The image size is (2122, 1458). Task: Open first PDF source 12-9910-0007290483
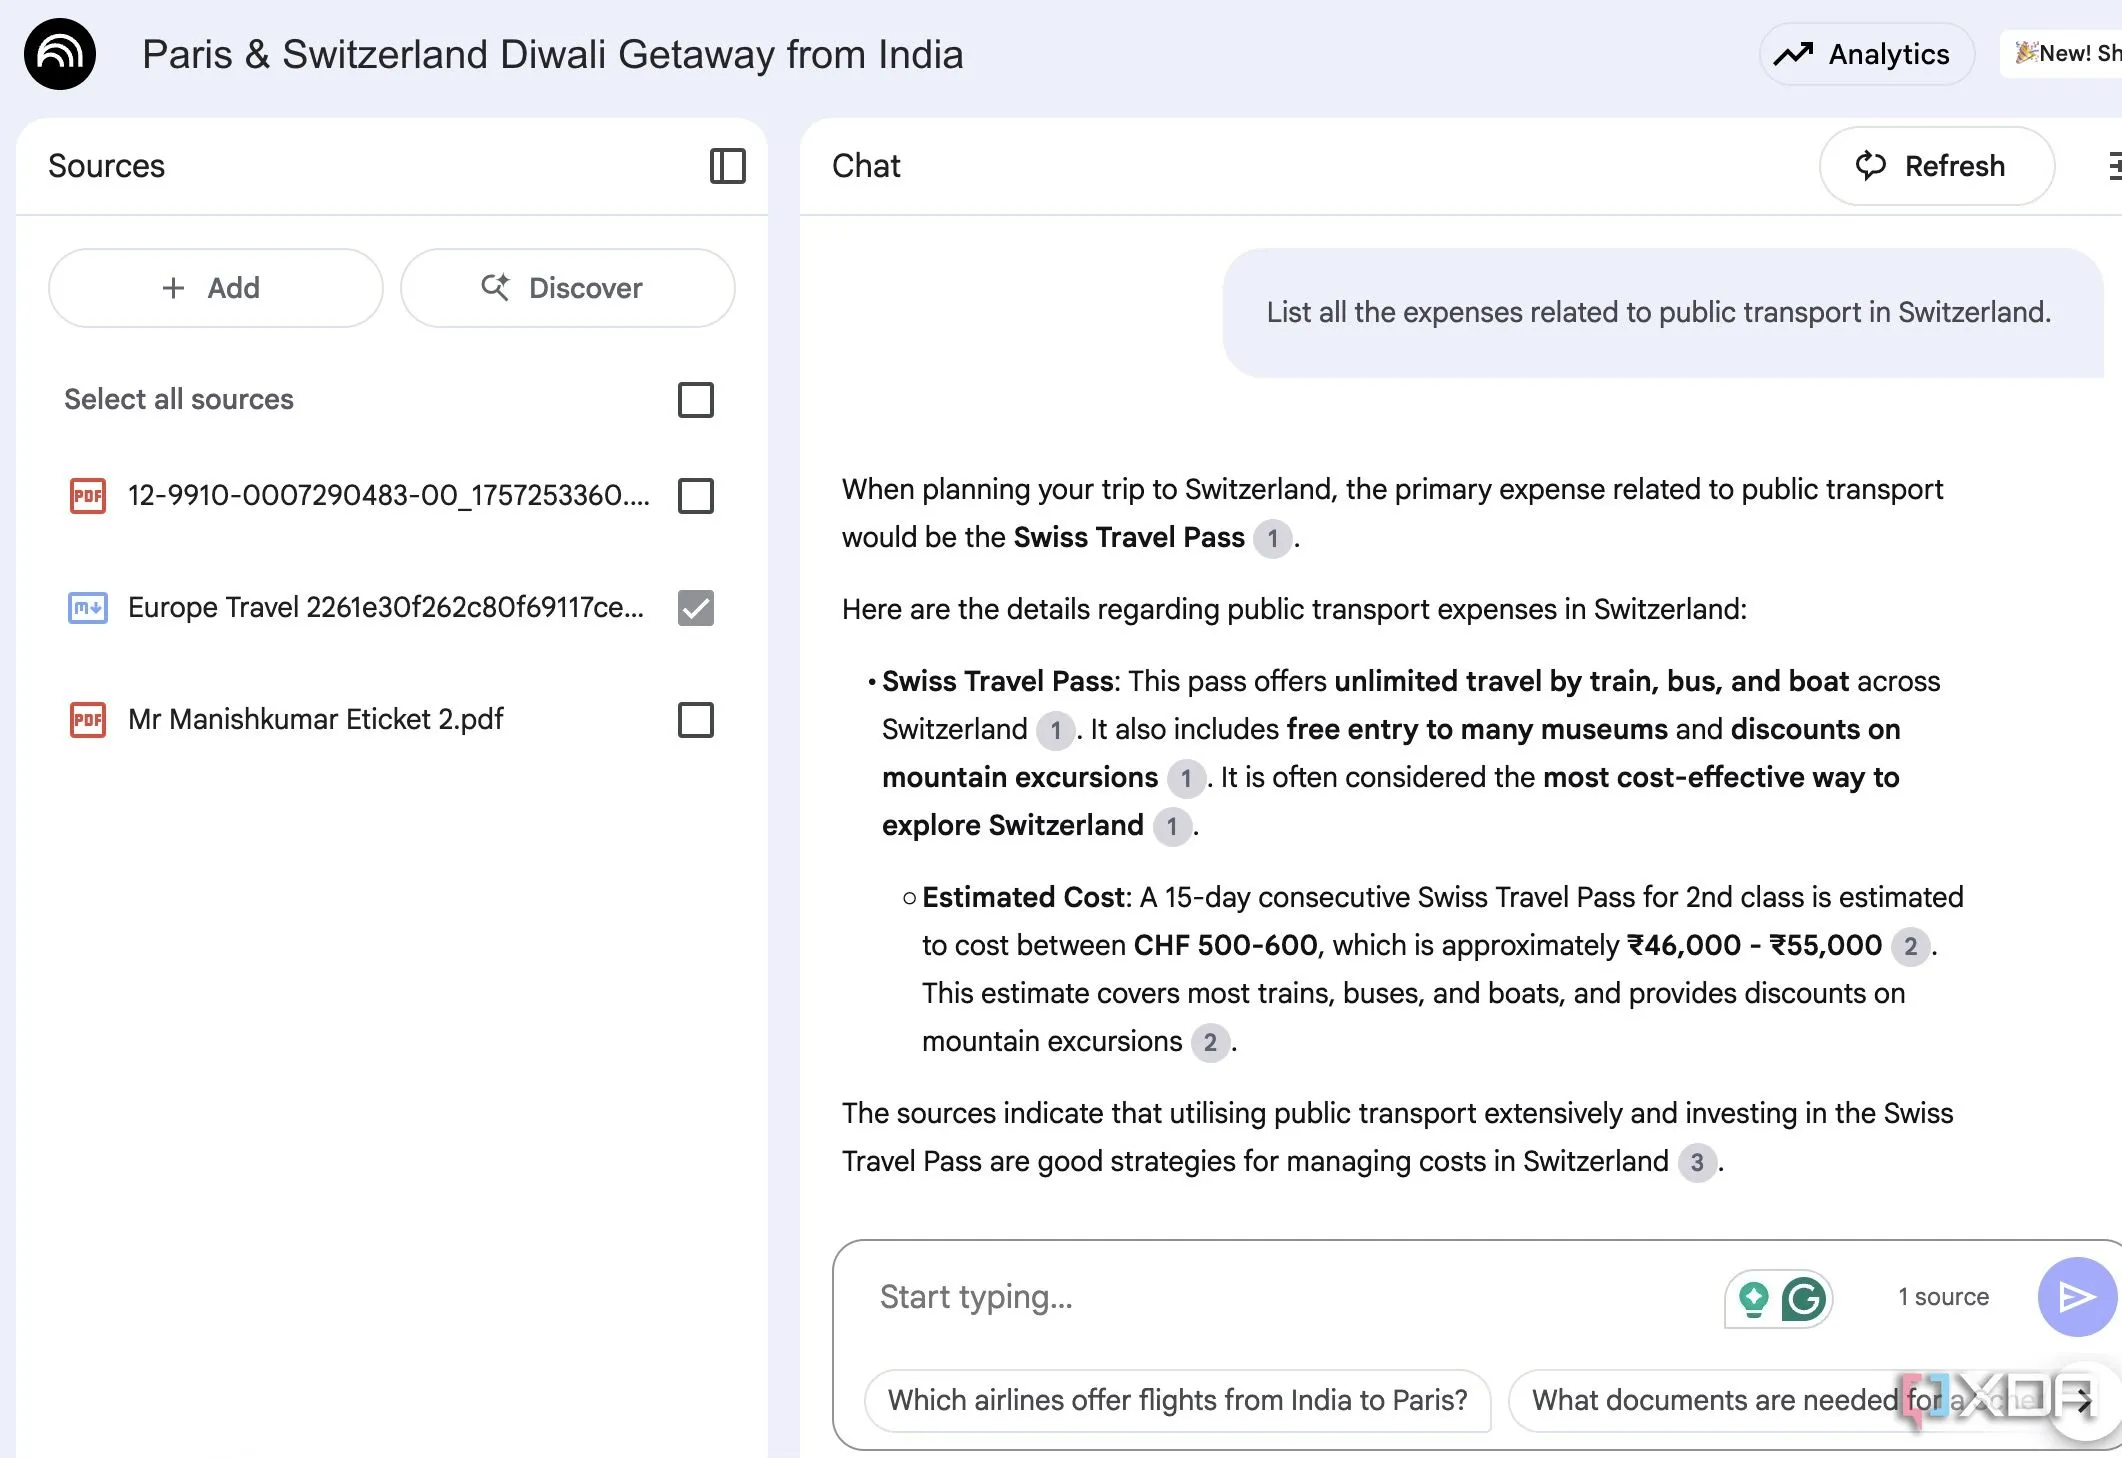pyautogui.click(x=388, y=495)
